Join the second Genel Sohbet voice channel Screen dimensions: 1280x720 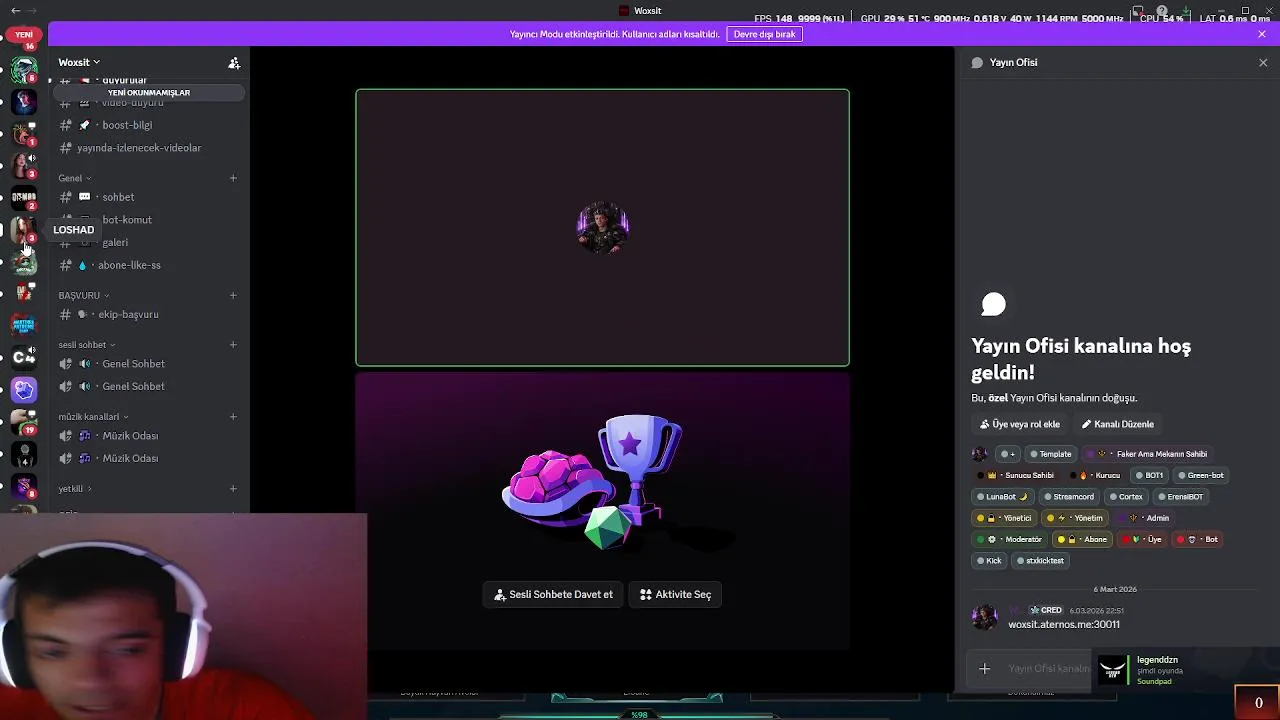148,386
